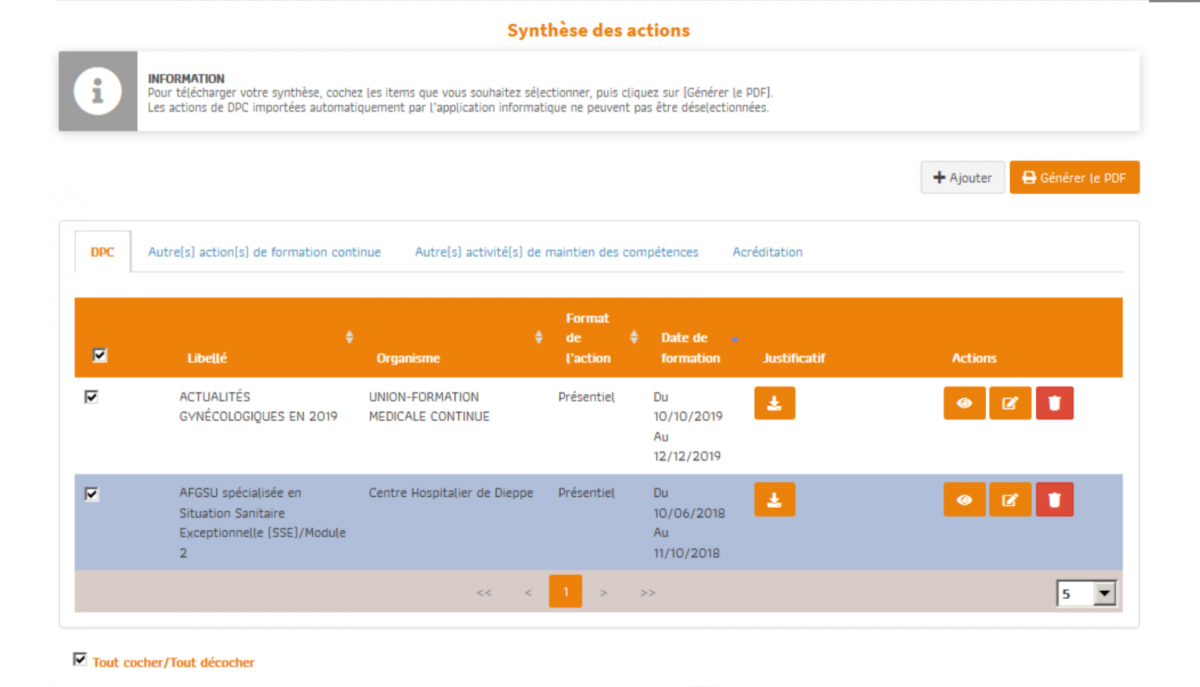Click Générer le PDF button
This screenshot has width=1200, height=687.
click(1074, 178)
